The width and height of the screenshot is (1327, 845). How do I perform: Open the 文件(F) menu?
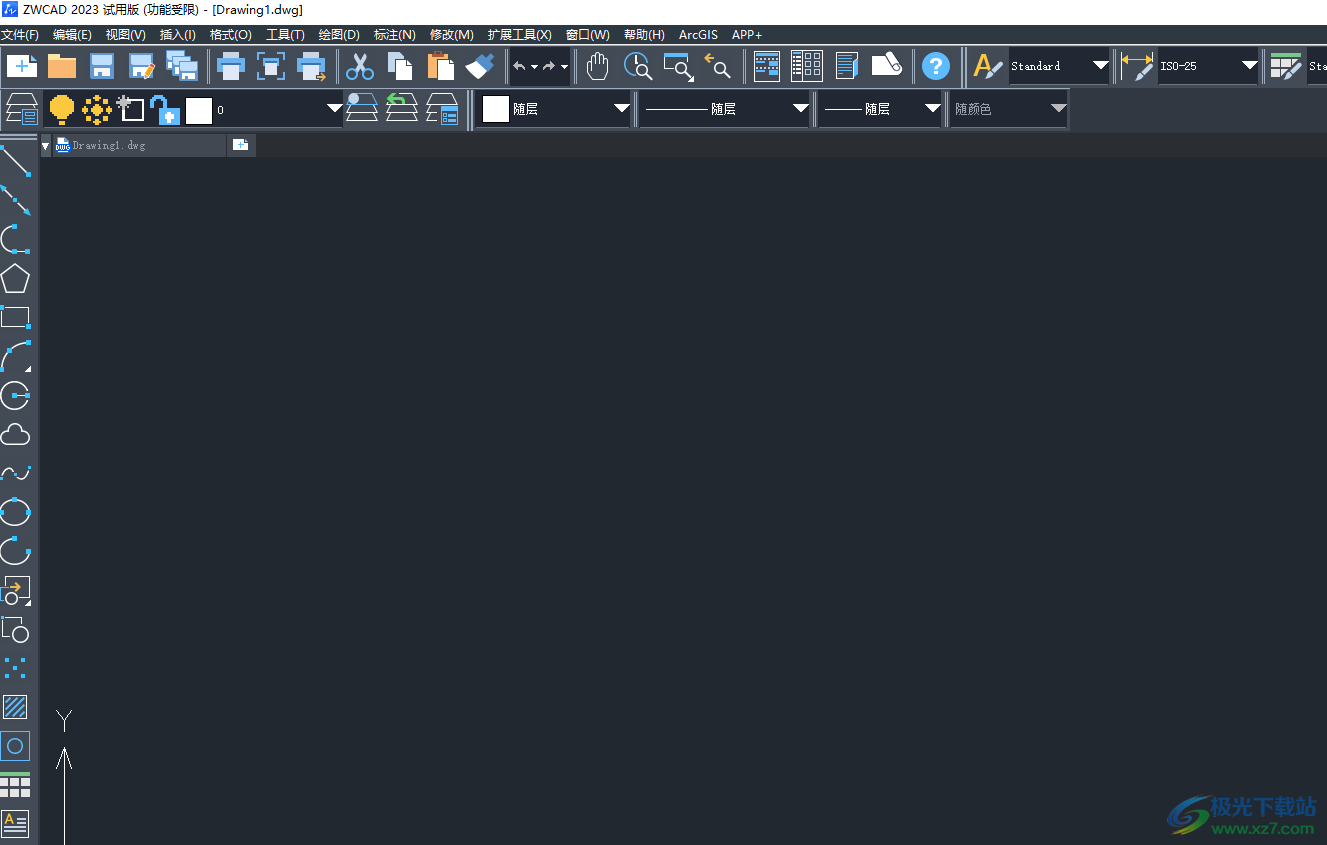pos(20,35)
